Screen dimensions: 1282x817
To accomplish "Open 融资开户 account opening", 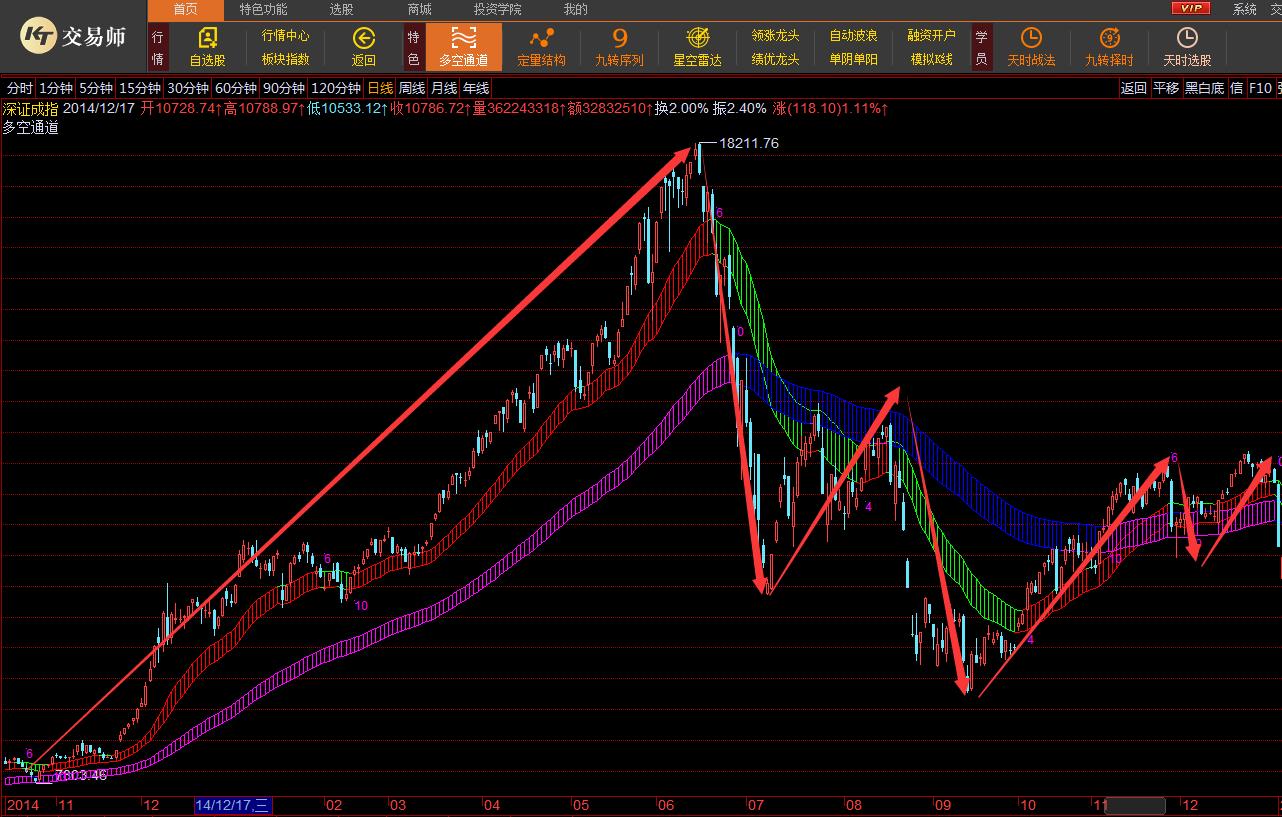I will coord(932,35).
